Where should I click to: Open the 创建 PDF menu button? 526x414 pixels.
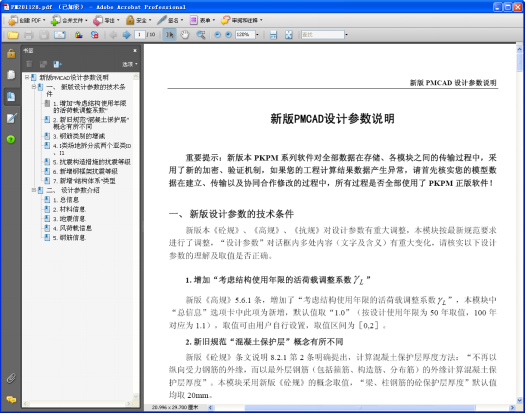27,20
